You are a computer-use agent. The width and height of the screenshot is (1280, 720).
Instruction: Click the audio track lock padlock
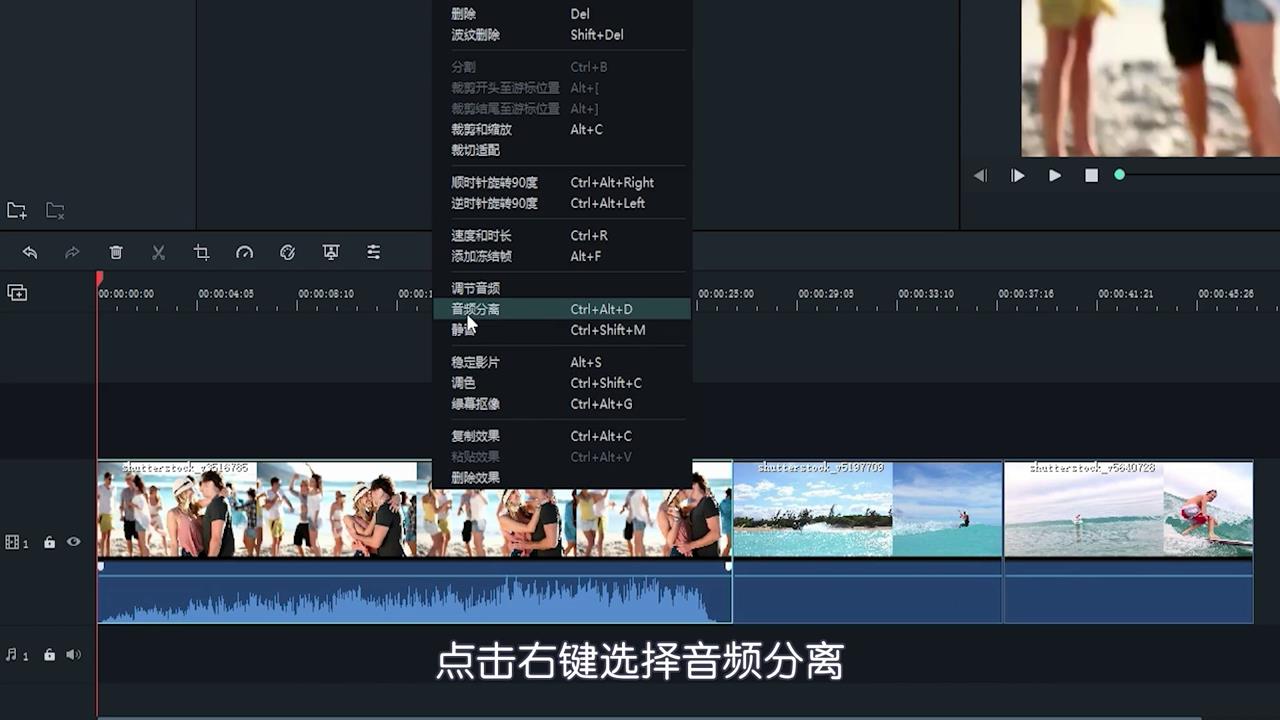(x=49, y=654)
